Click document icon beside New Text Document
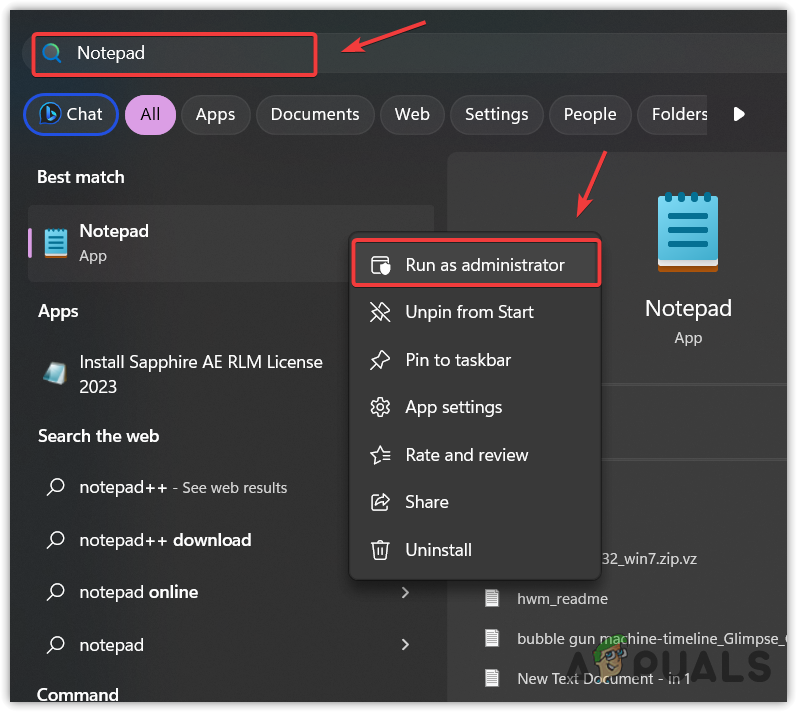Viewport: 797px width, 712px height. [x=492, y=677]
